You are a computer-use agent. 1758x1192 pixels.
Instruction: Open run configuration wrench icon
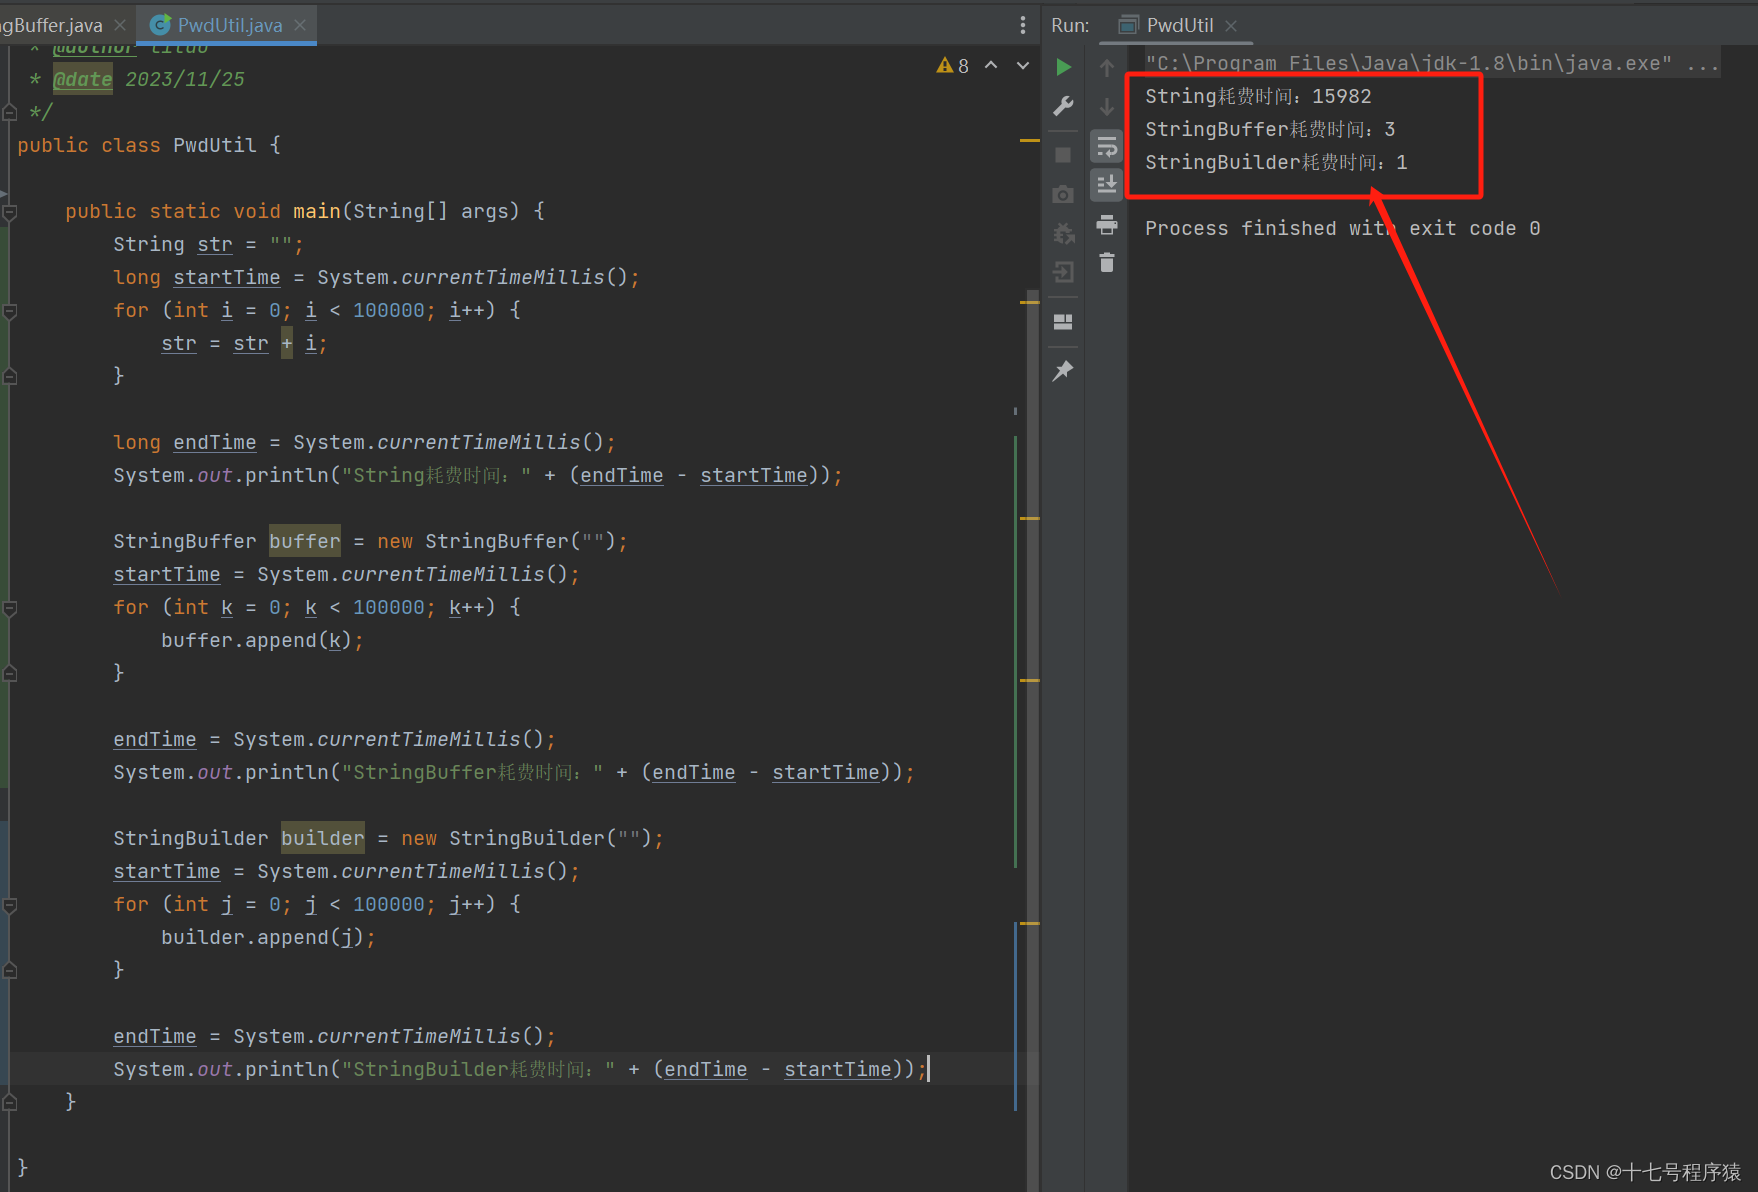[1064, 106]
